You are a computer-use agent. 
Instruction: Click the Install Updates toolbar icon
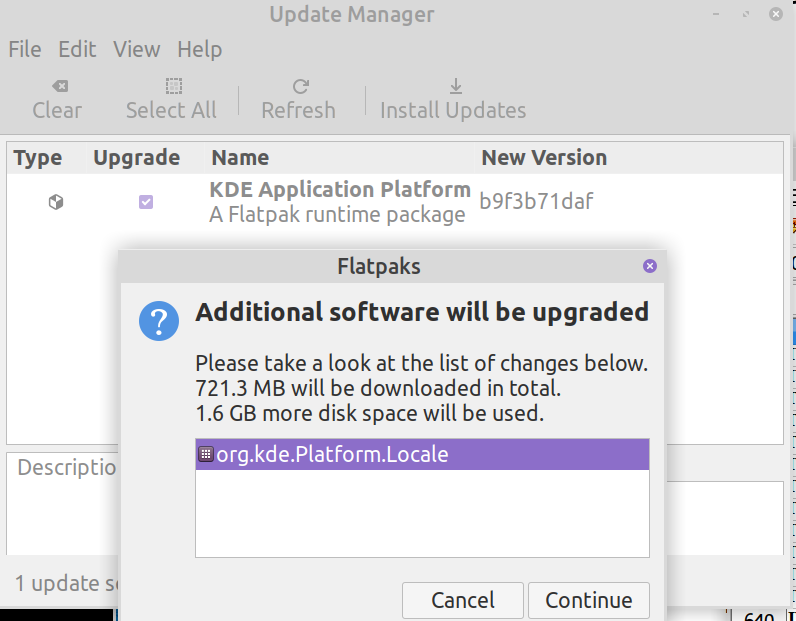453,87
